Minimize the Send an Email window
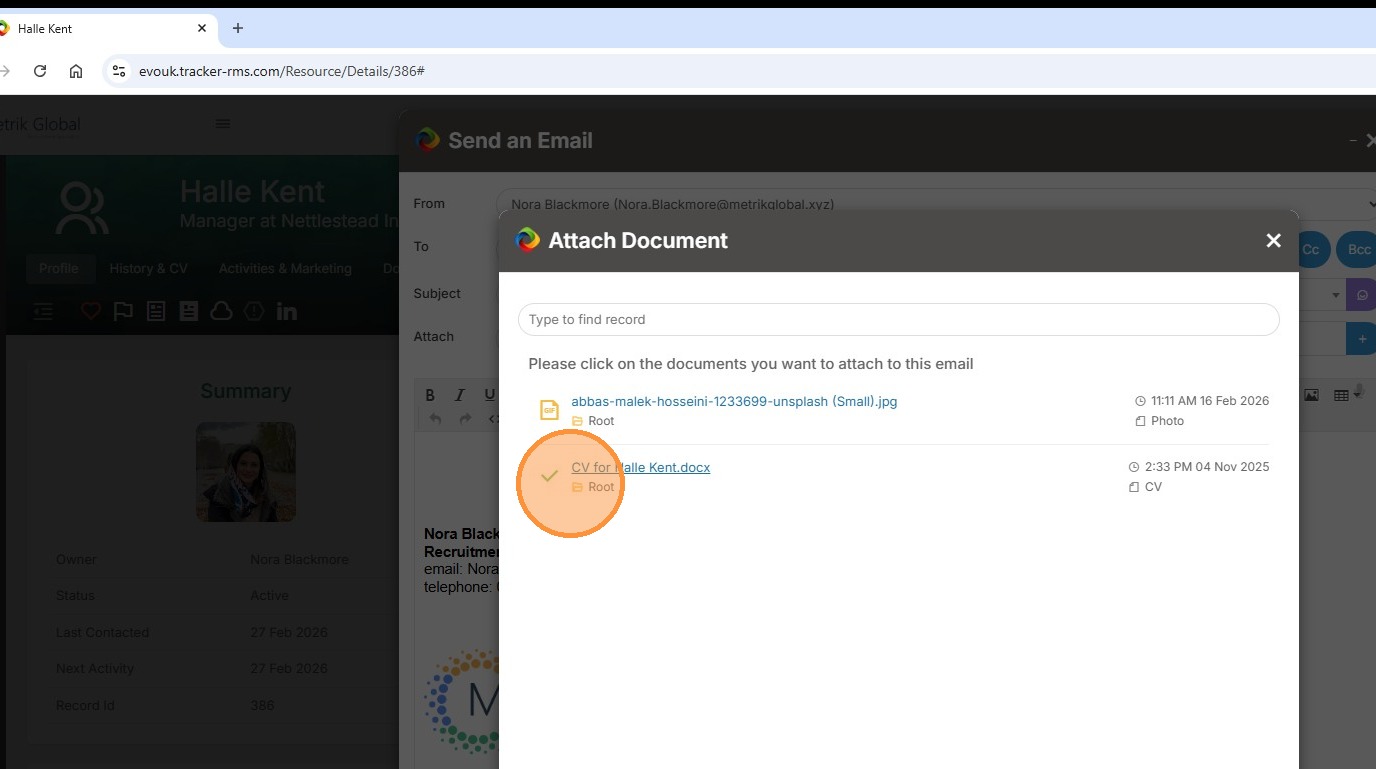1376x769 pixels. pos(1353,141)
